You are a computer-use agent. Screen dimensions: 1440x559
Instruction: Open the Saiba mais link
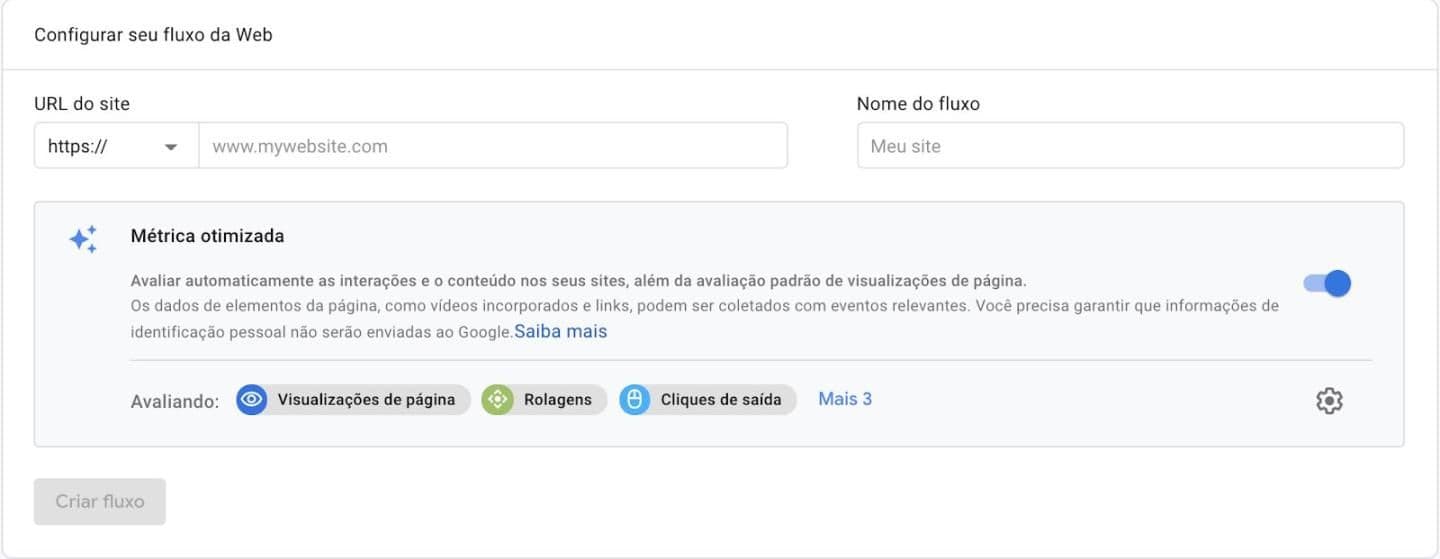pos(561,331)
